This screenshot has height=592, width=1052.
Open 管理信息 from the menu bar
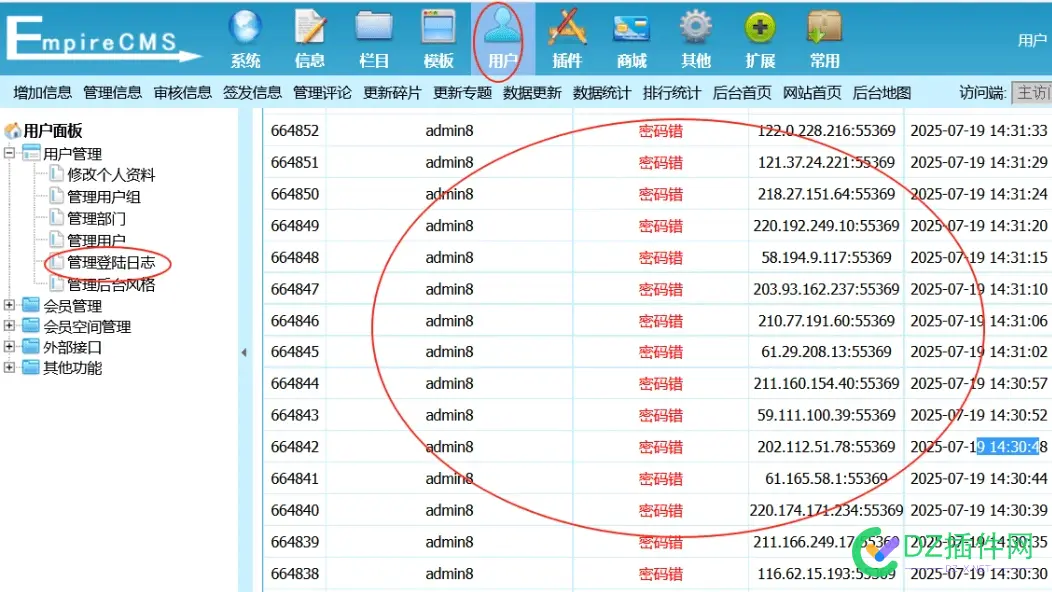click(x=112, y=92)
